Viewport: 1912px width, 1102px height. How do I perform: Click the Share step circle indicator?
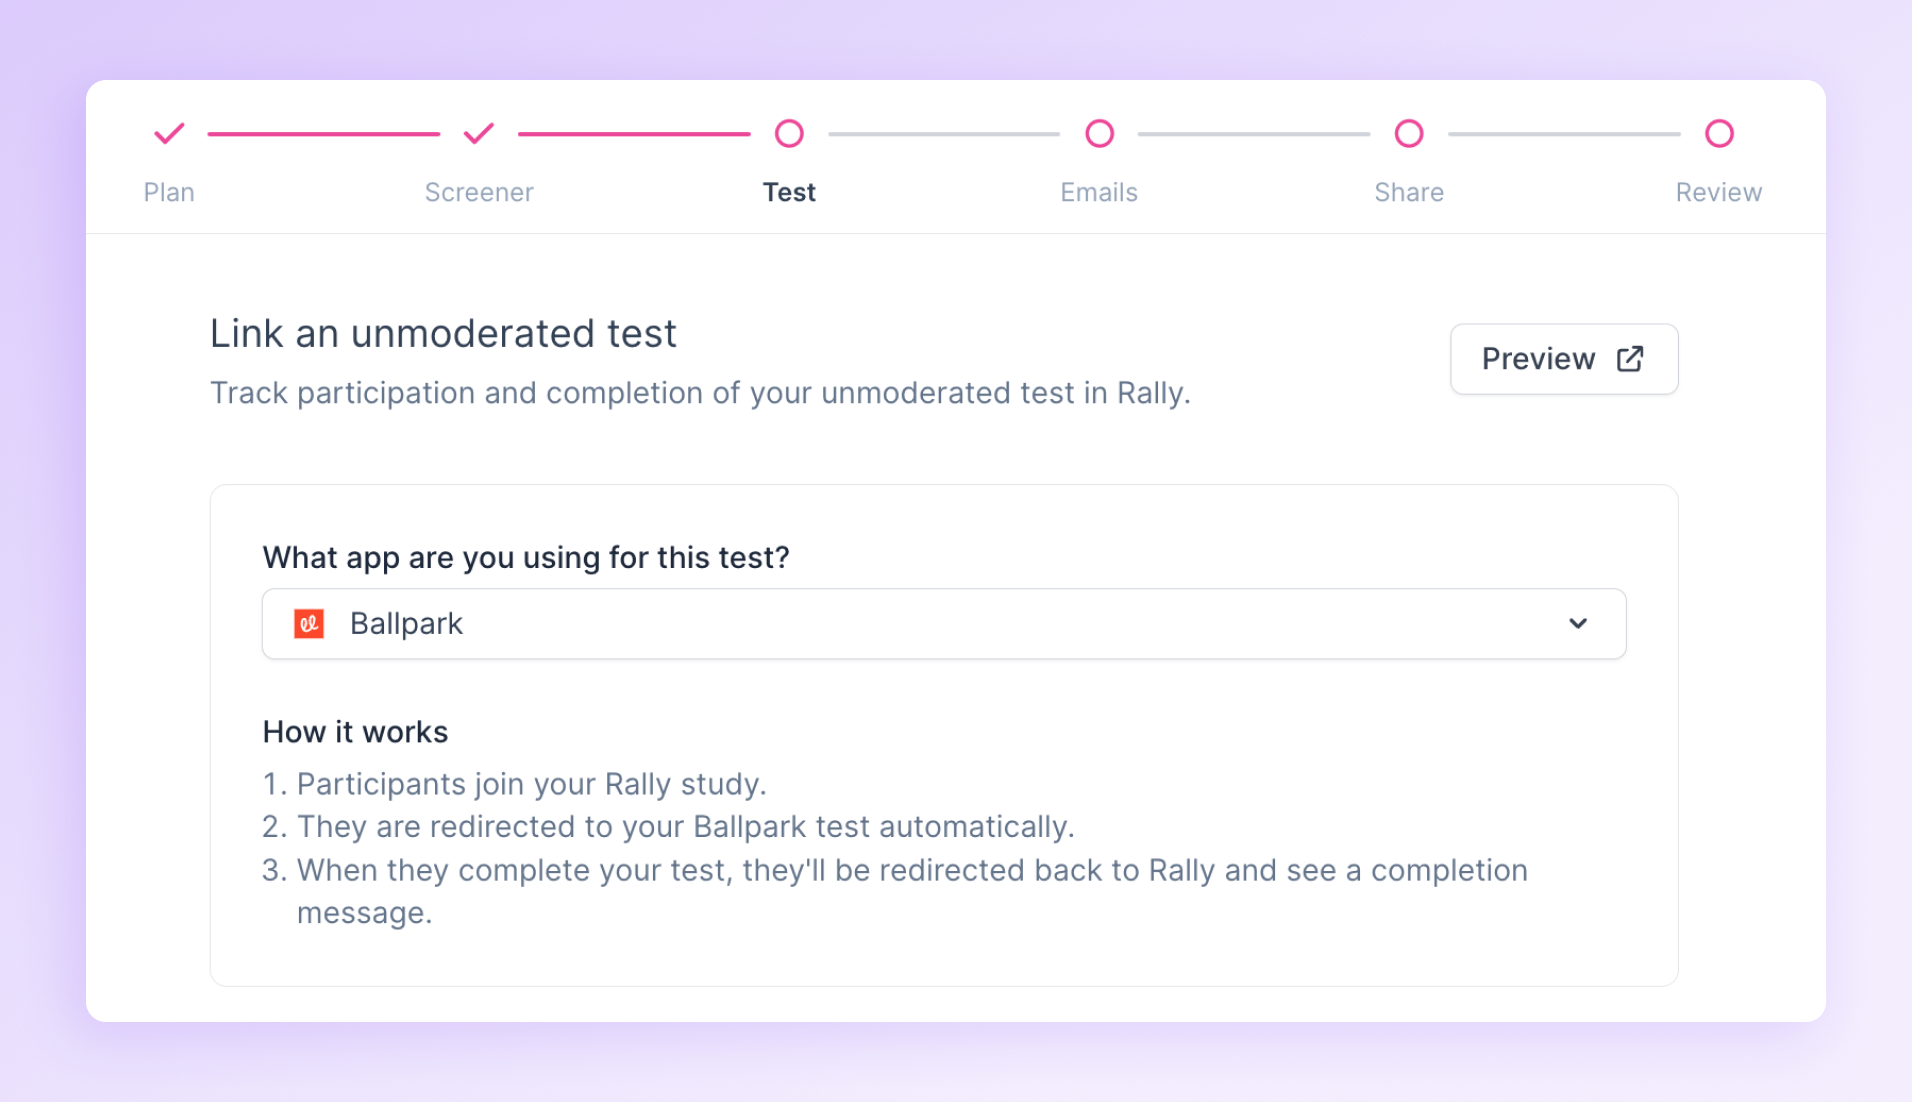[1409, 133]
